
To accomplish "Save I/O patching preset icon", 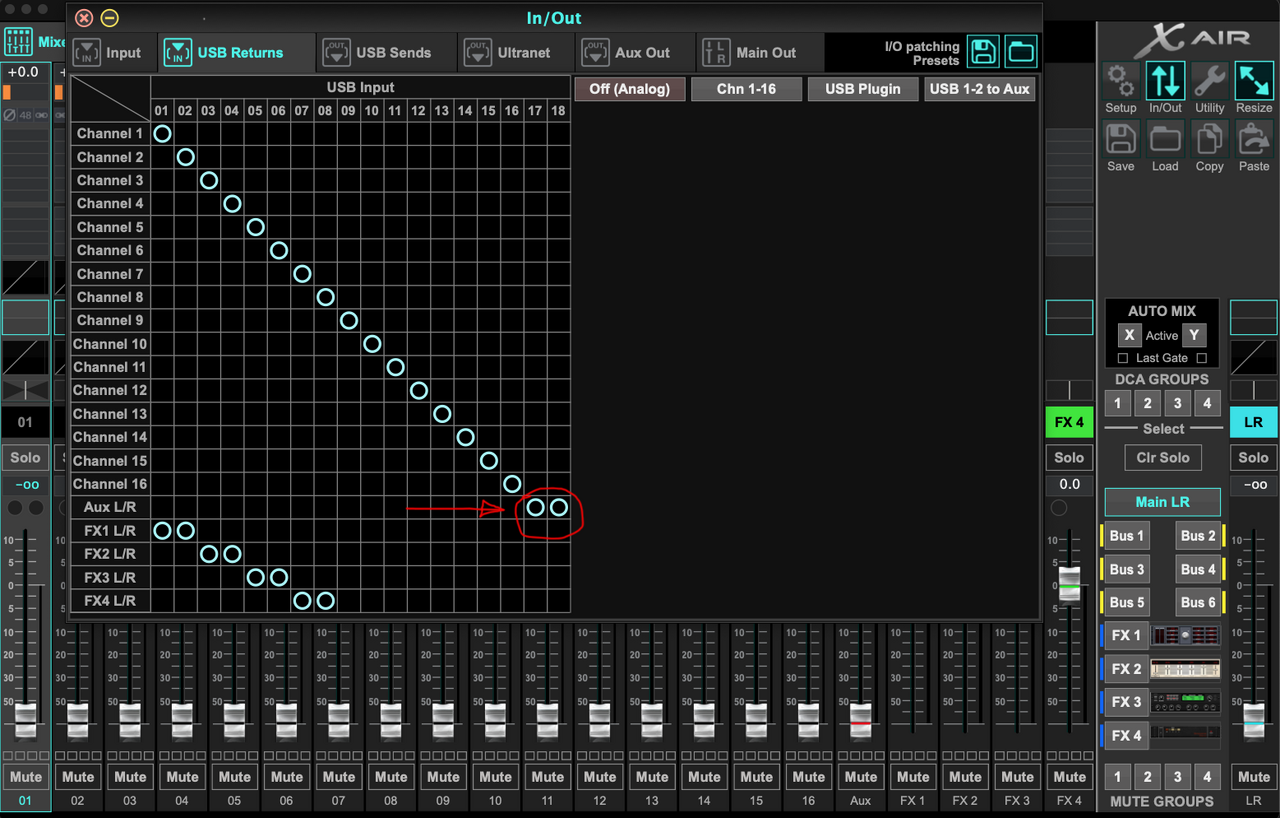I will (x=983, y=52).
